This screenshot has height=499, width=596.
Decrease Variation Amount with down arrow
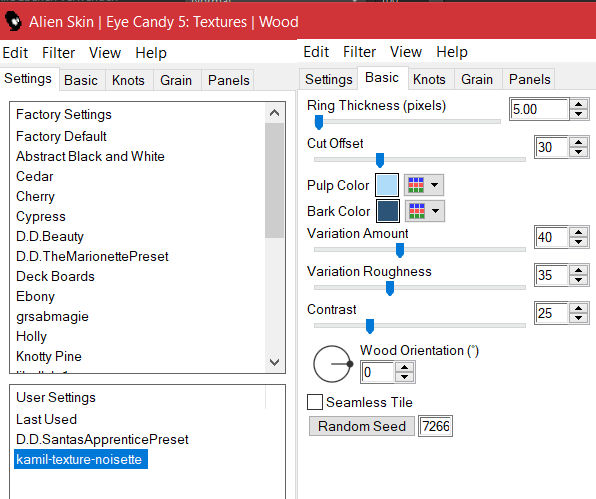[579, 242]
